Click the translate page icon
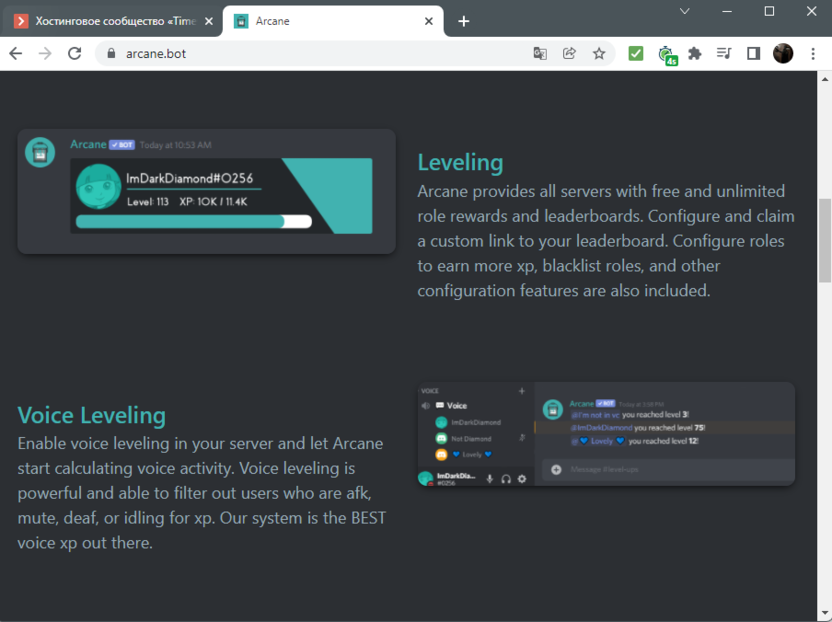Screen dimensions: 832x622 (x=540, y=54)
